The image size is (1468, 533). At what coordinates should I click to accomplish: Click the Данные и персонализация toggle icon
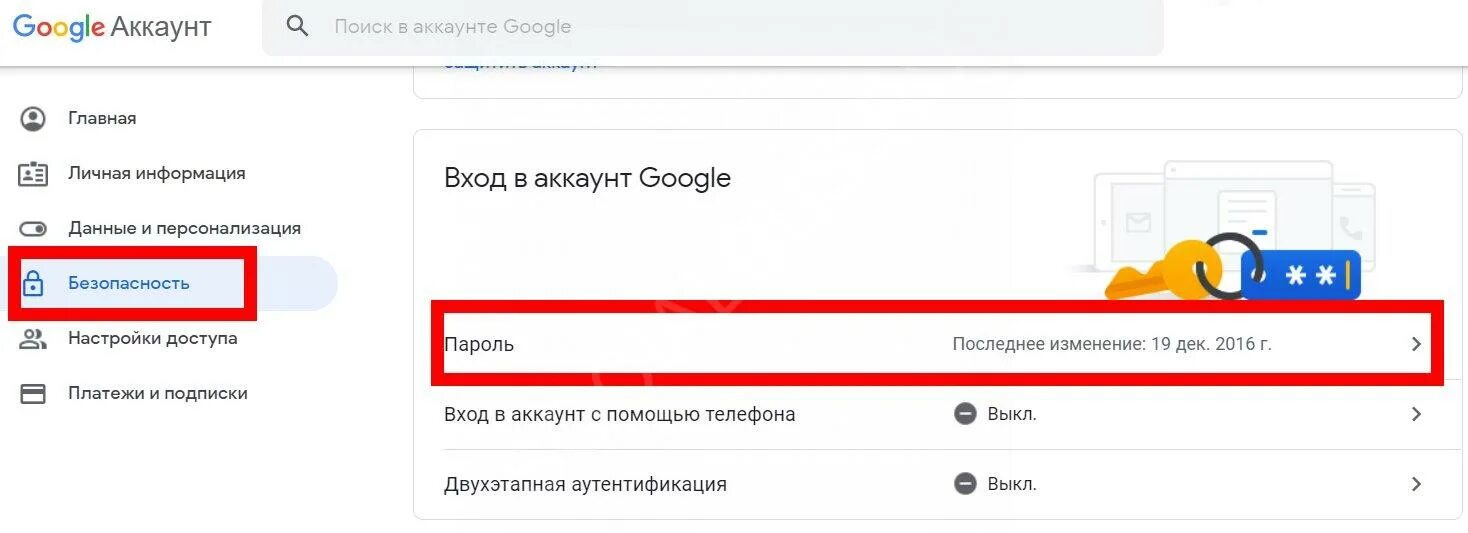click(x=33, y=229)
